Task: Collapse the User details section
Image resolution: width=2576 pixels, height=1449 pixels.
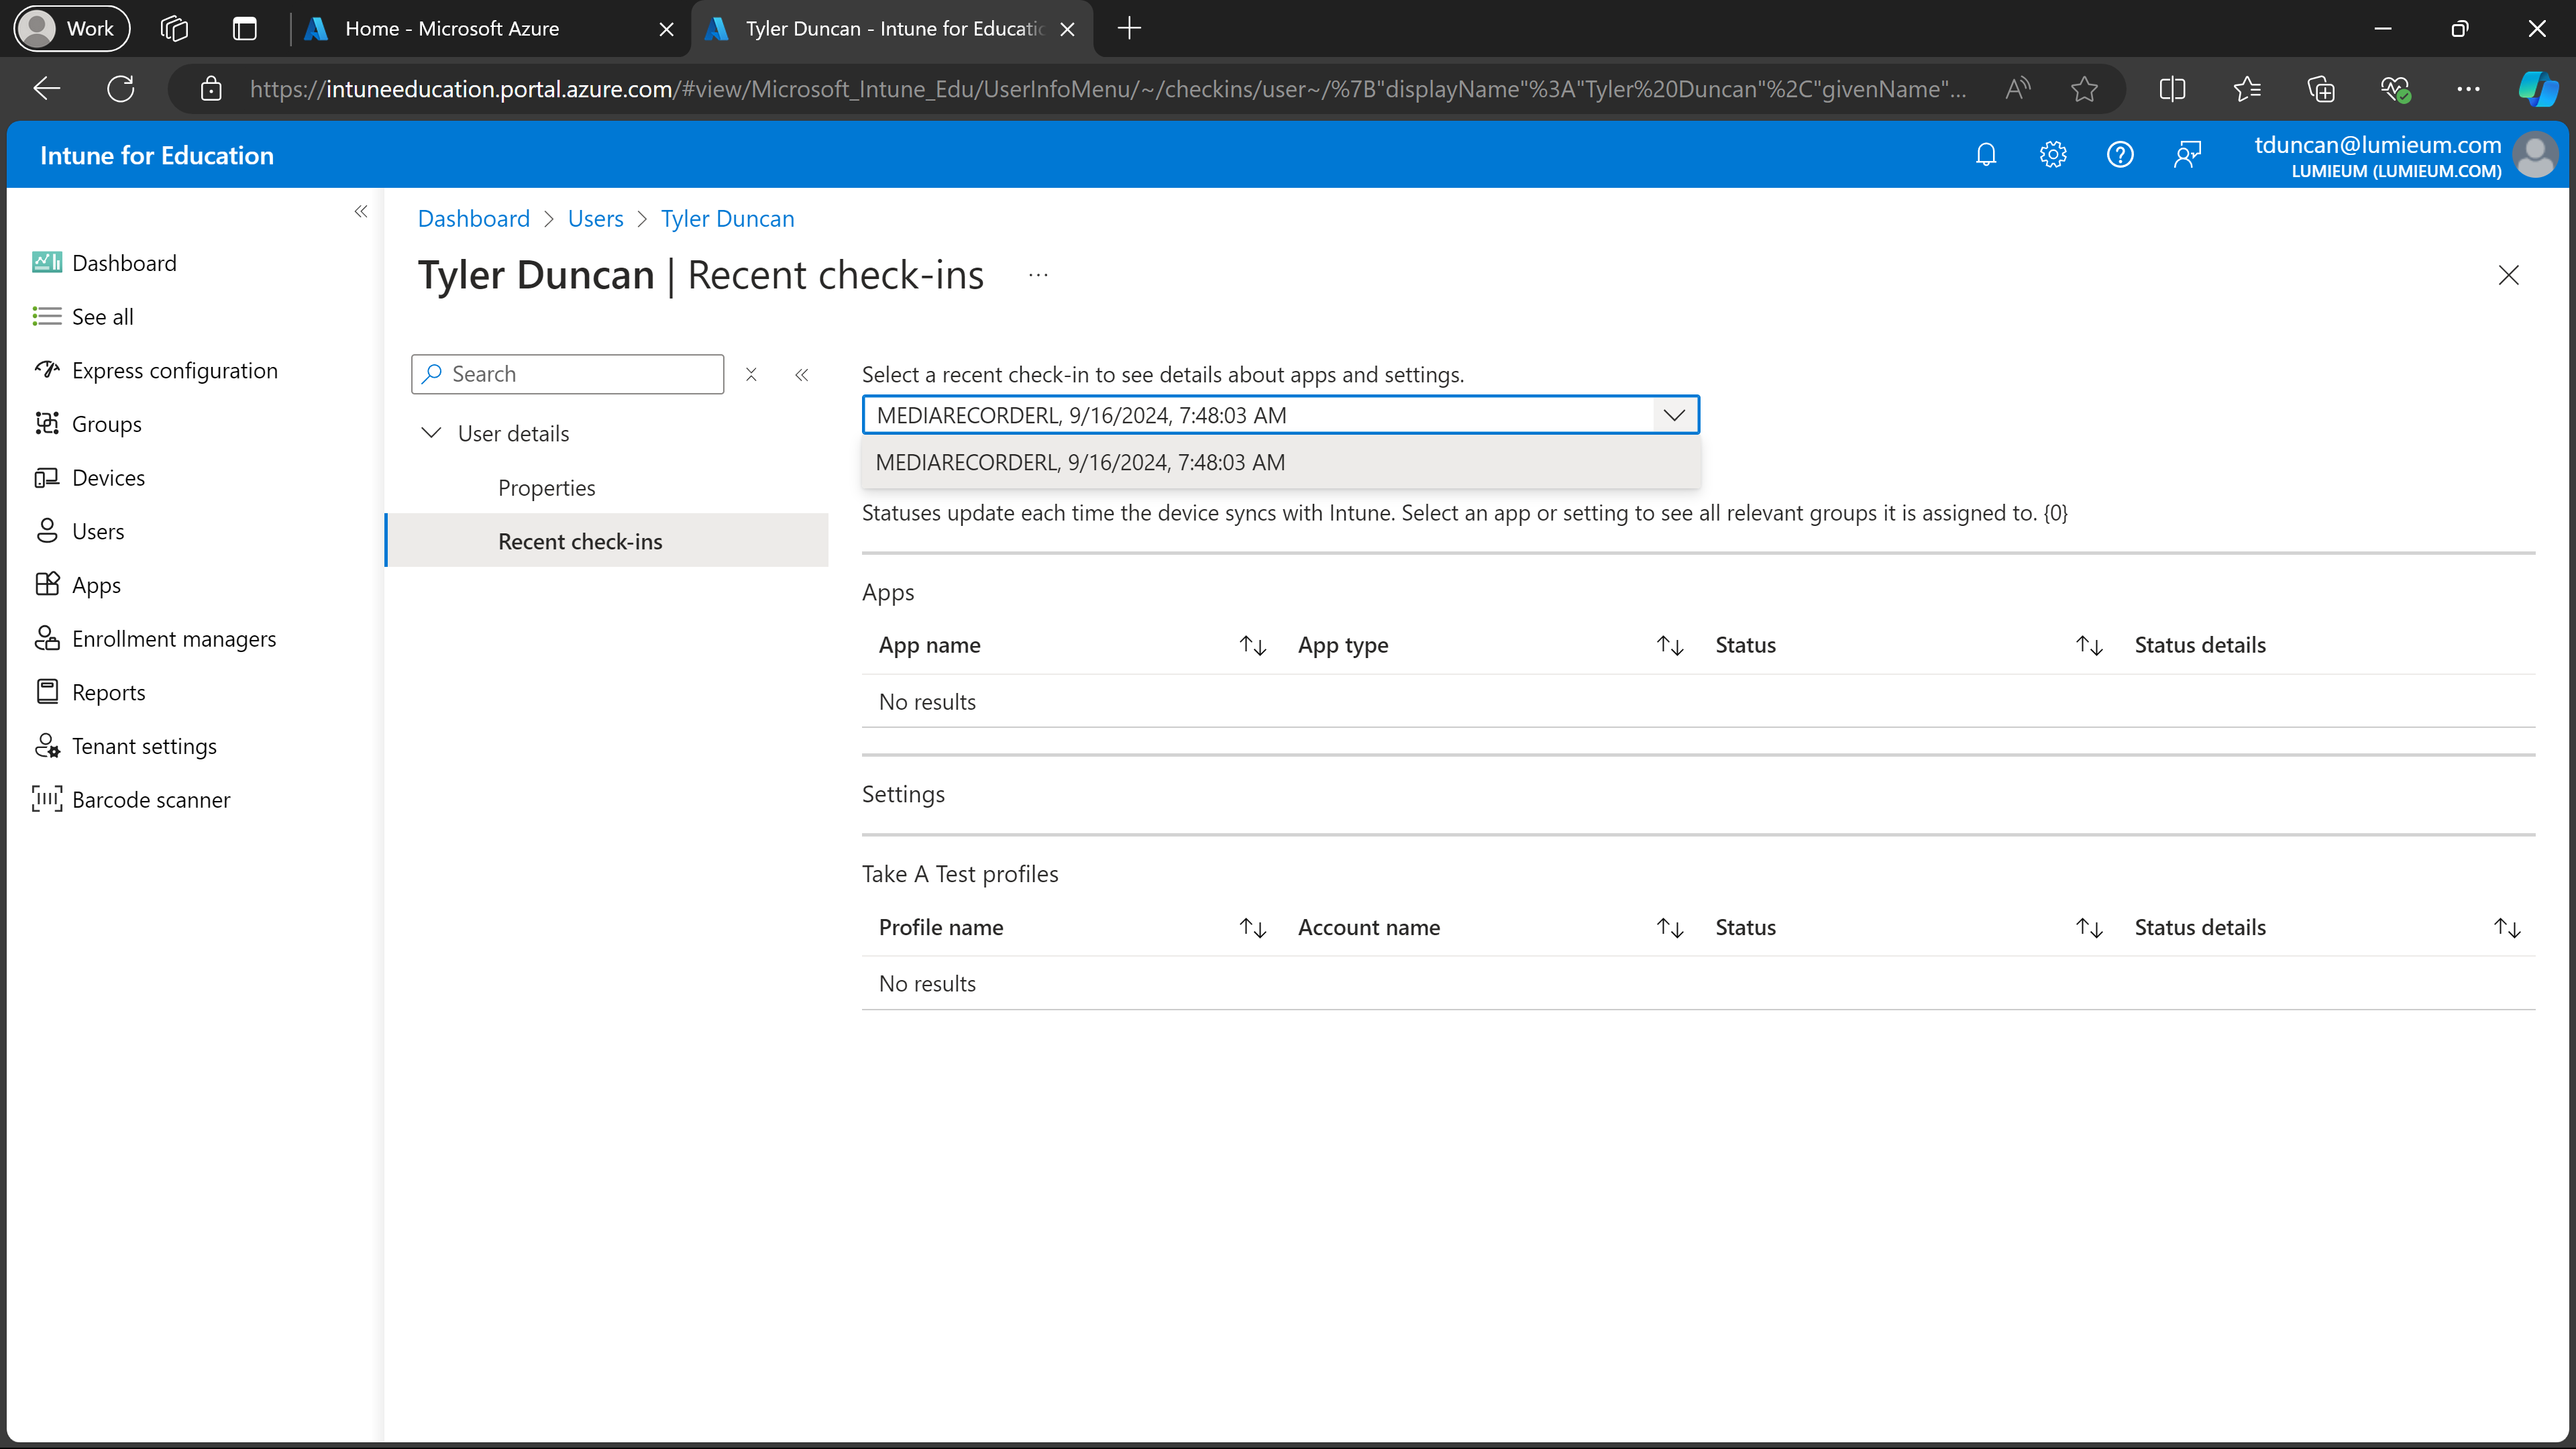Action: click(431, 433)
